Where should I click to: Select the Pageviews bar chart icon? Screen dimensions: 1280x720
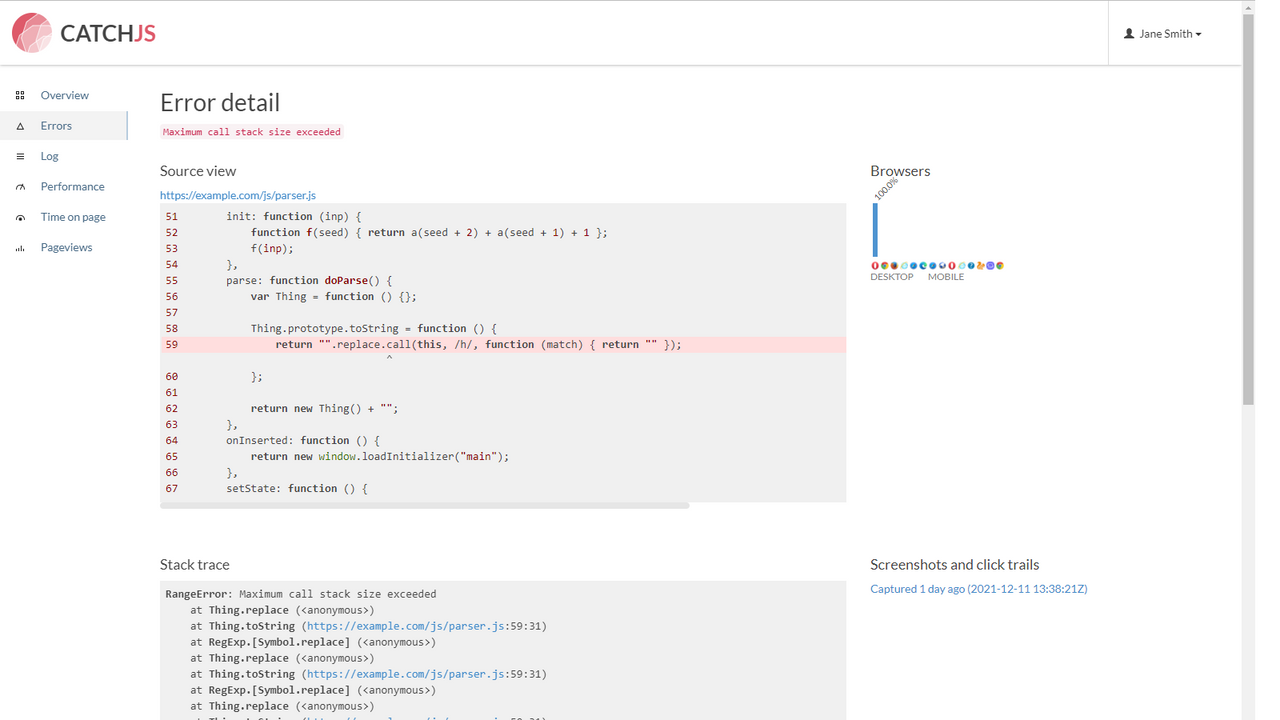click(20, 247)
